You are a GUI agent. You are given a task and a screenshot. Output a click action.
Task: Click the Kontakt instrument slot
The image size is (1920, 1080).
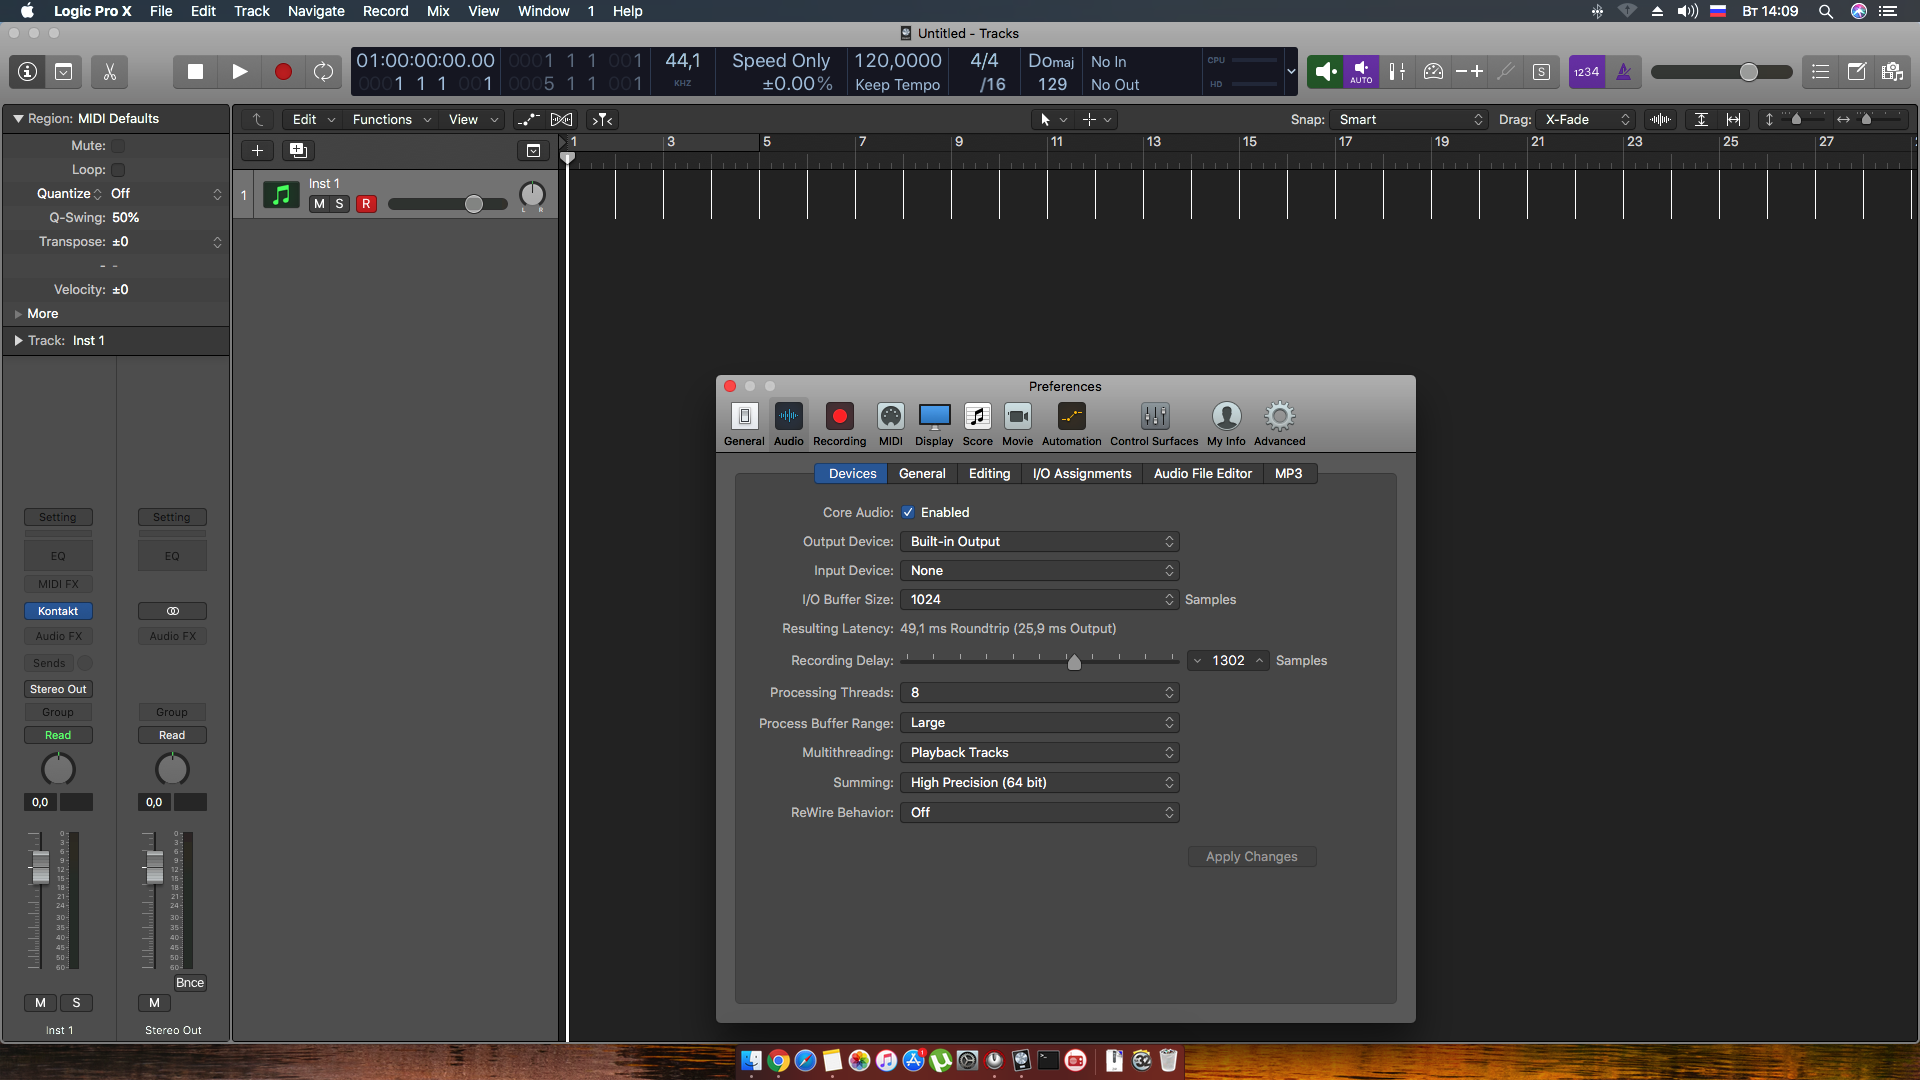point(58,611)
